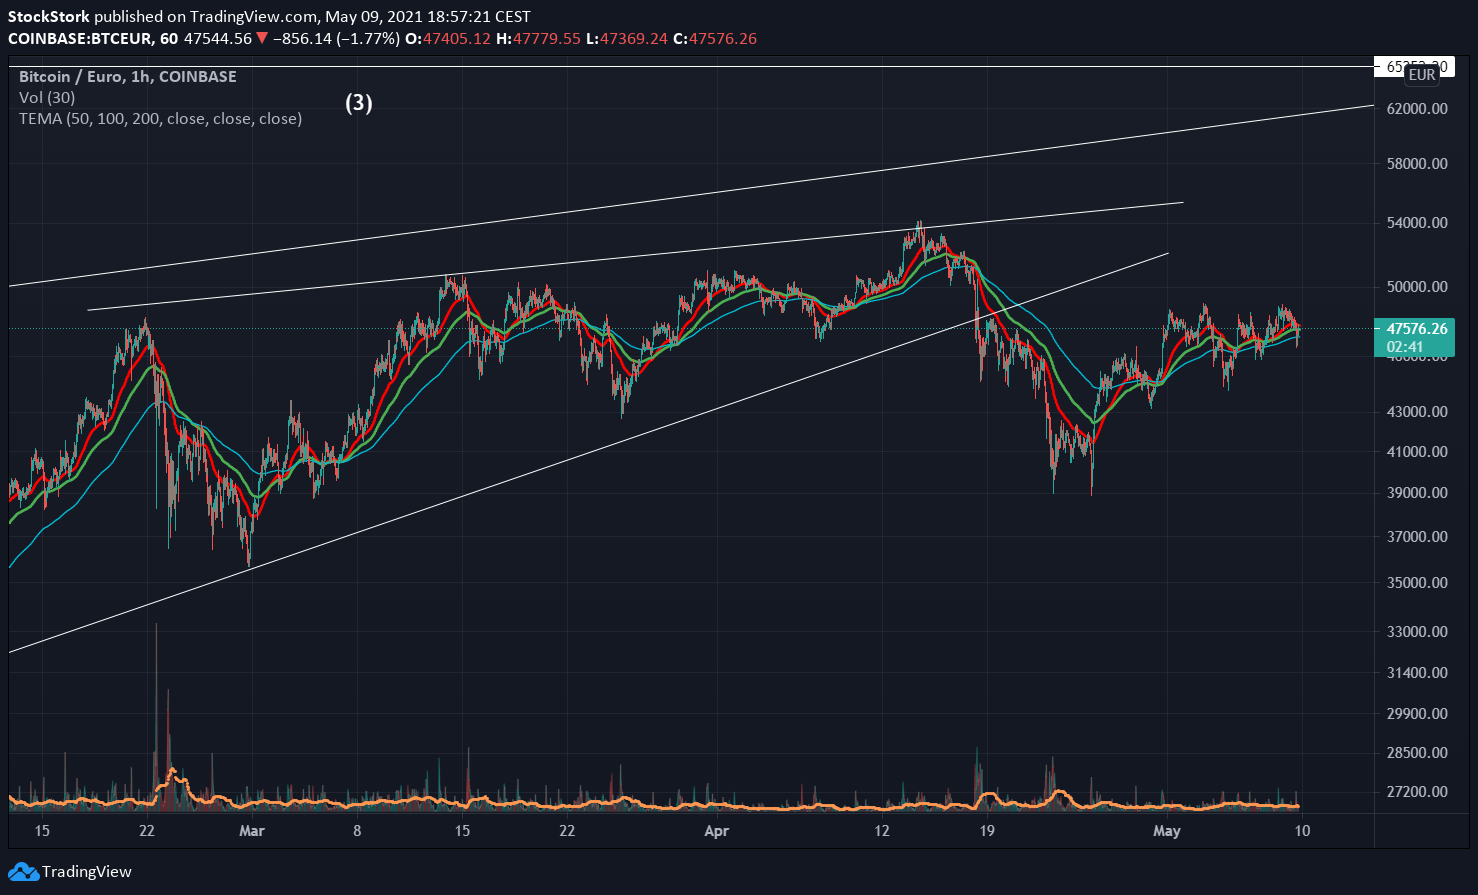Viewport: 1478px width, 895px height.
Task: Click the low value L:47369.24
Action: point(627,39)
